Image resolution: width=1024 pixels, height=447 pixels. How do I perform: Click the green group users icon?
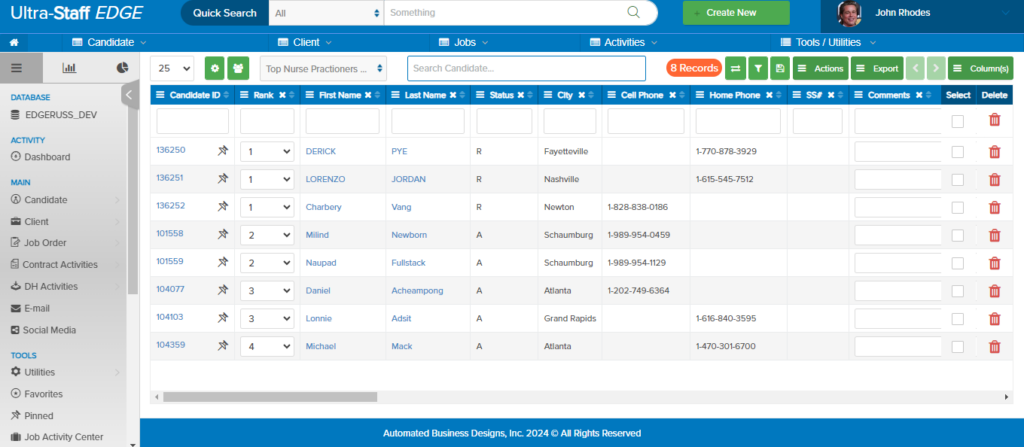point(239,68)
